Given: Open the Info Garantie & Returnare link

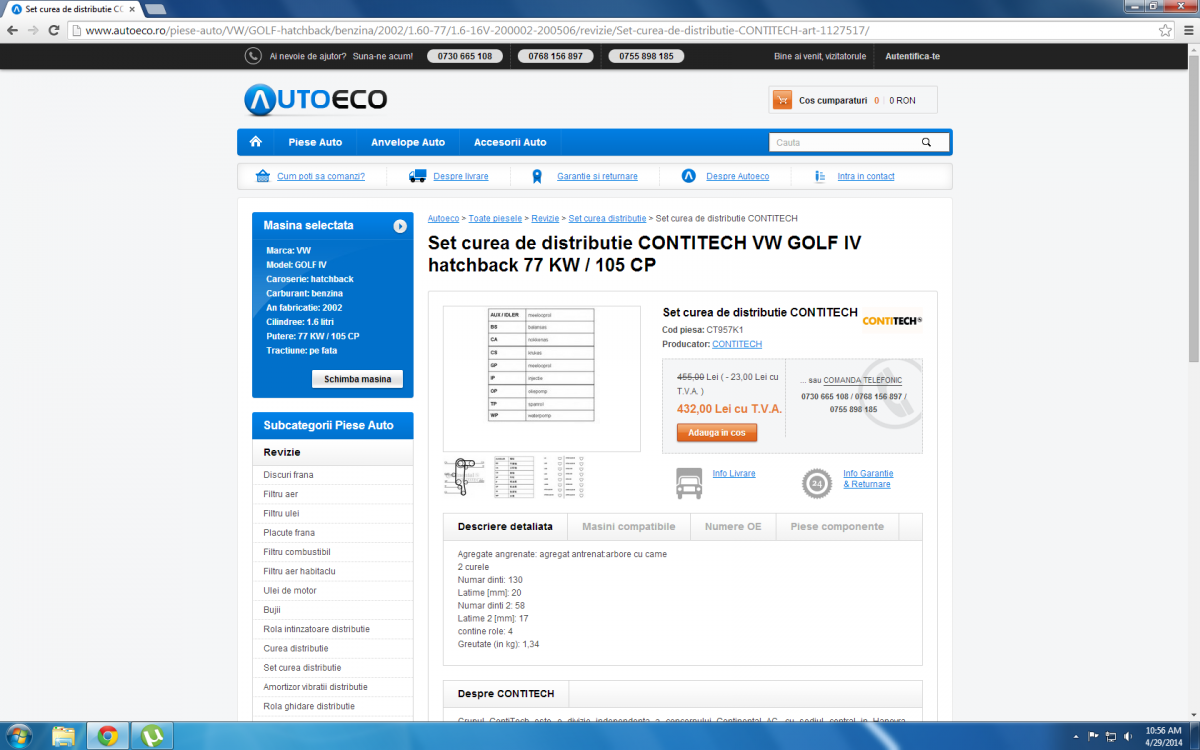Looking at the screenshot, I should coord(868,479).
